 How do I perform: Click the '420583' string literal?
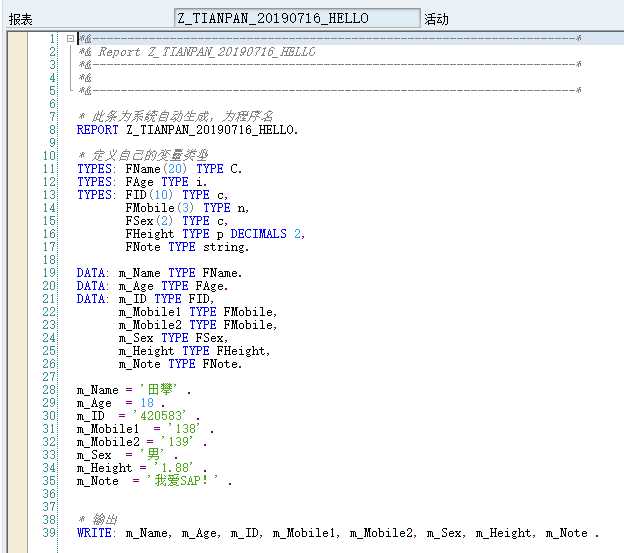(159, 416)
